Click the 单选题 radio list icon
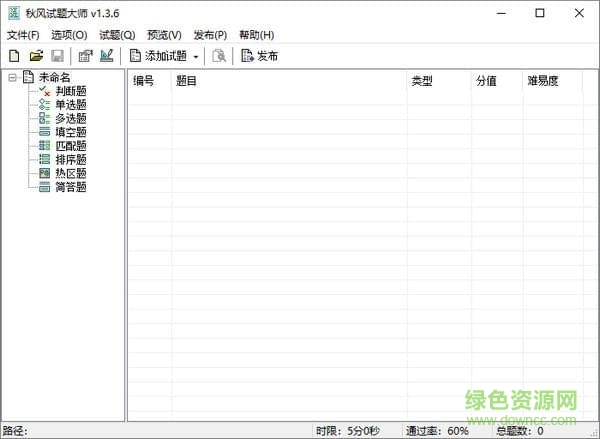This screenshot has height=439, width=600. point(45,105)
